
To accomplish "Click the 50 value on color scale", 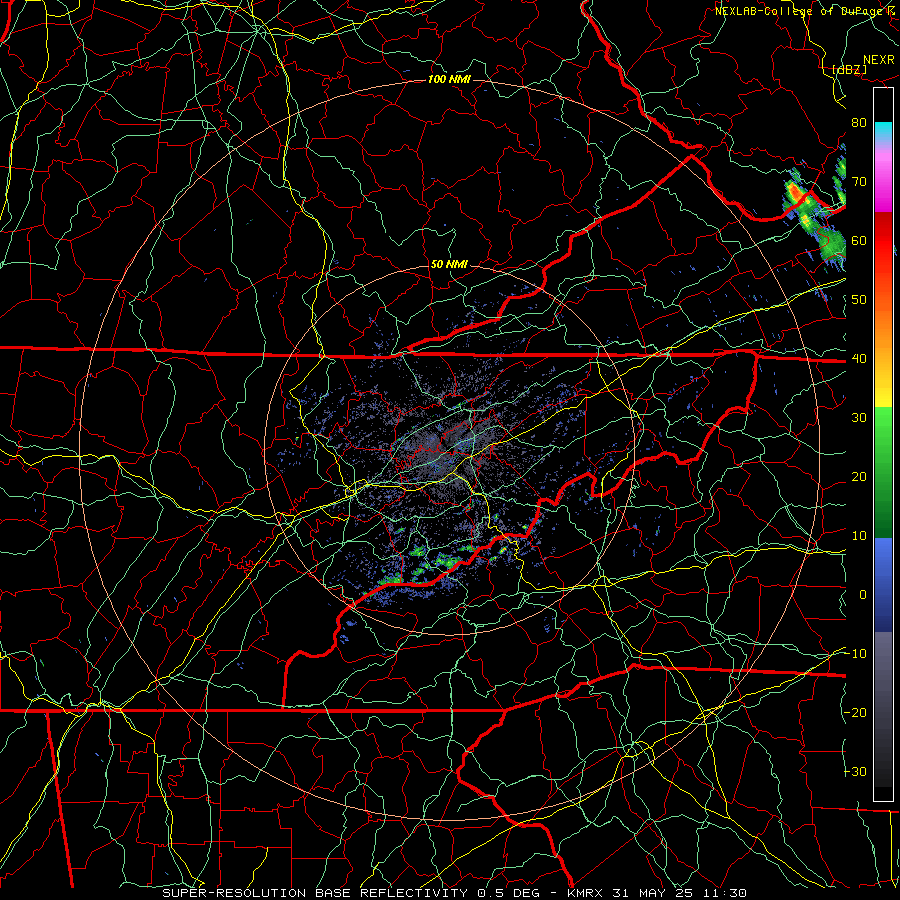I will (859, 300).
